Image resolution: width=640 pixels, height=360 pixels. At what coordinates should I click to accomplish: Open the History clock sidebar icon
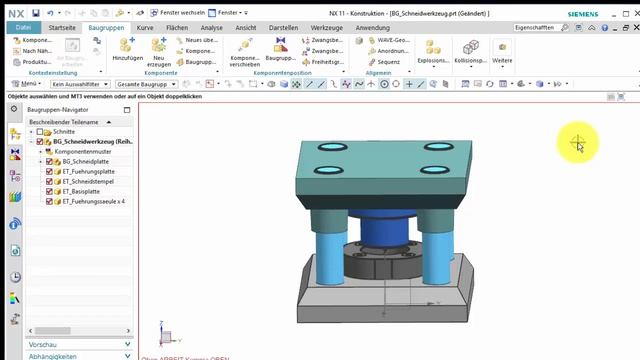click(15, 277)
